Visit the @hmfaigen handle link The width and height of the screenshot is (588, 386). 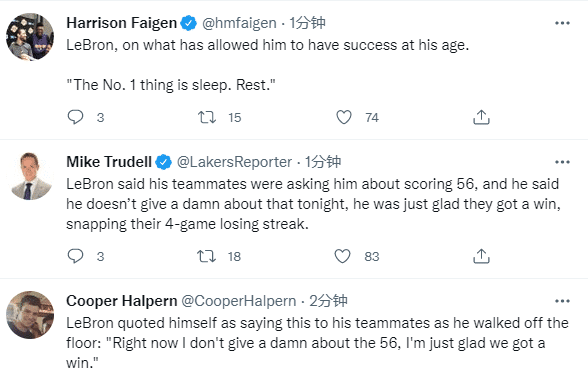point(239,23)
